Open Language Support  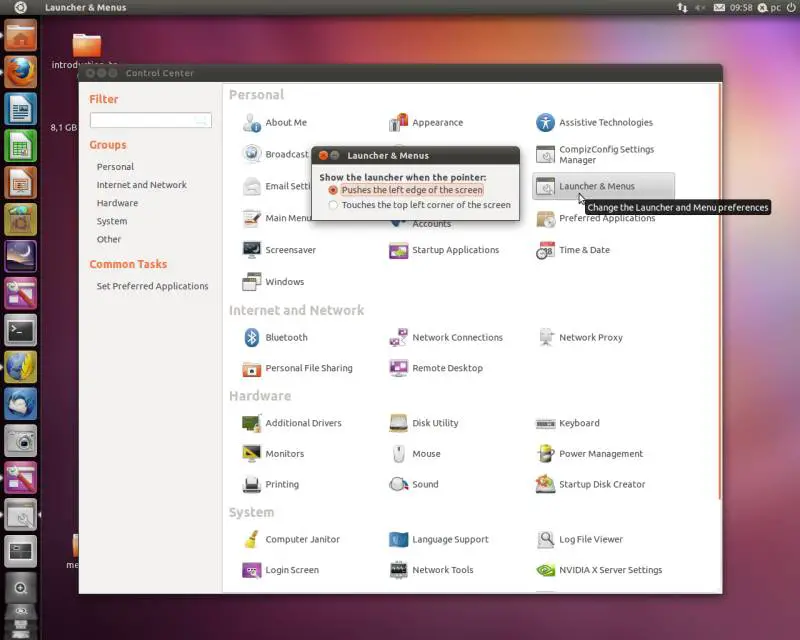click(439, 539)
